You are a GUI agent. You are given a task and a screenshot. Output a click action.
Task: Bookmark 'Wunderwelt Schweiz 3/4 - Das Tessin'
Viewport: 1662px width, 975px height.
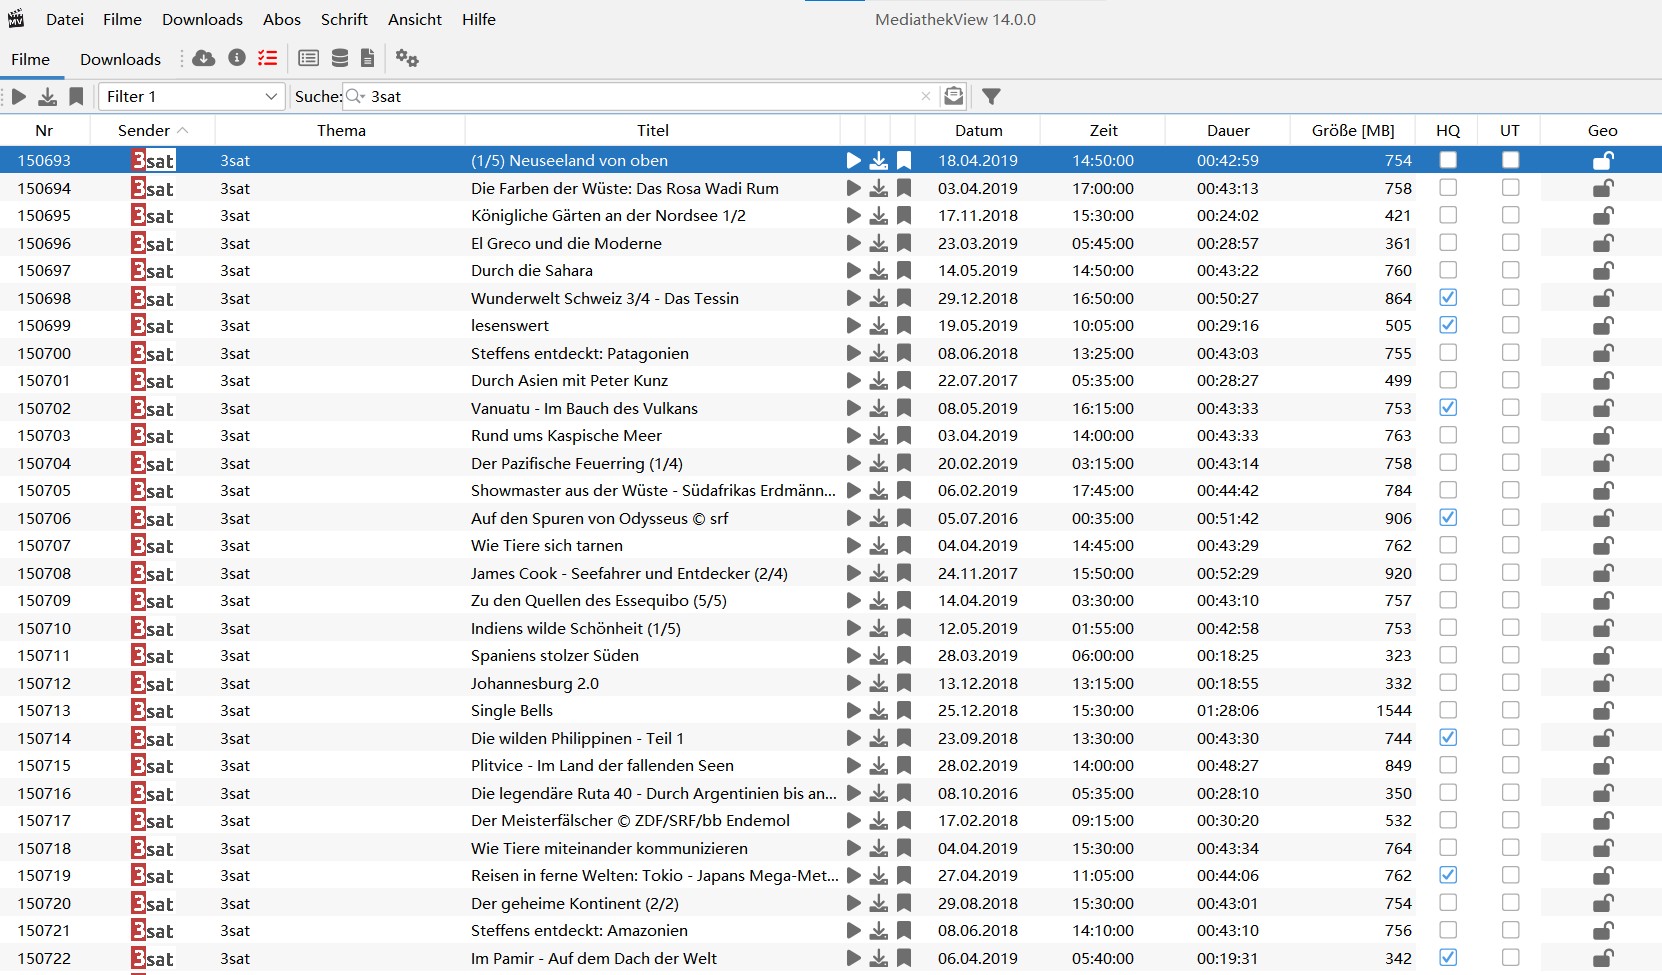click(x=904, y=298)
